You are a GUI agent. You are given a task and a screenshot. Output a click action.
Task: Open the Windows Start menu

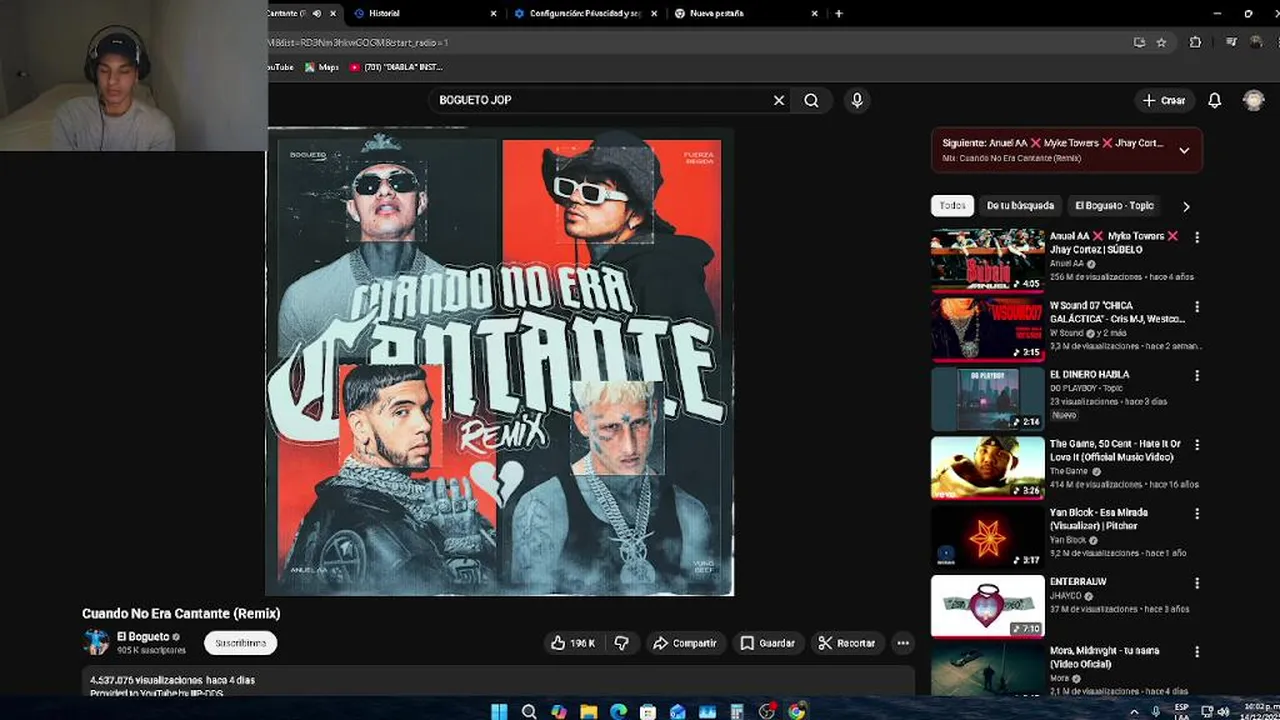pyautogui.click(x=499, y=711)
